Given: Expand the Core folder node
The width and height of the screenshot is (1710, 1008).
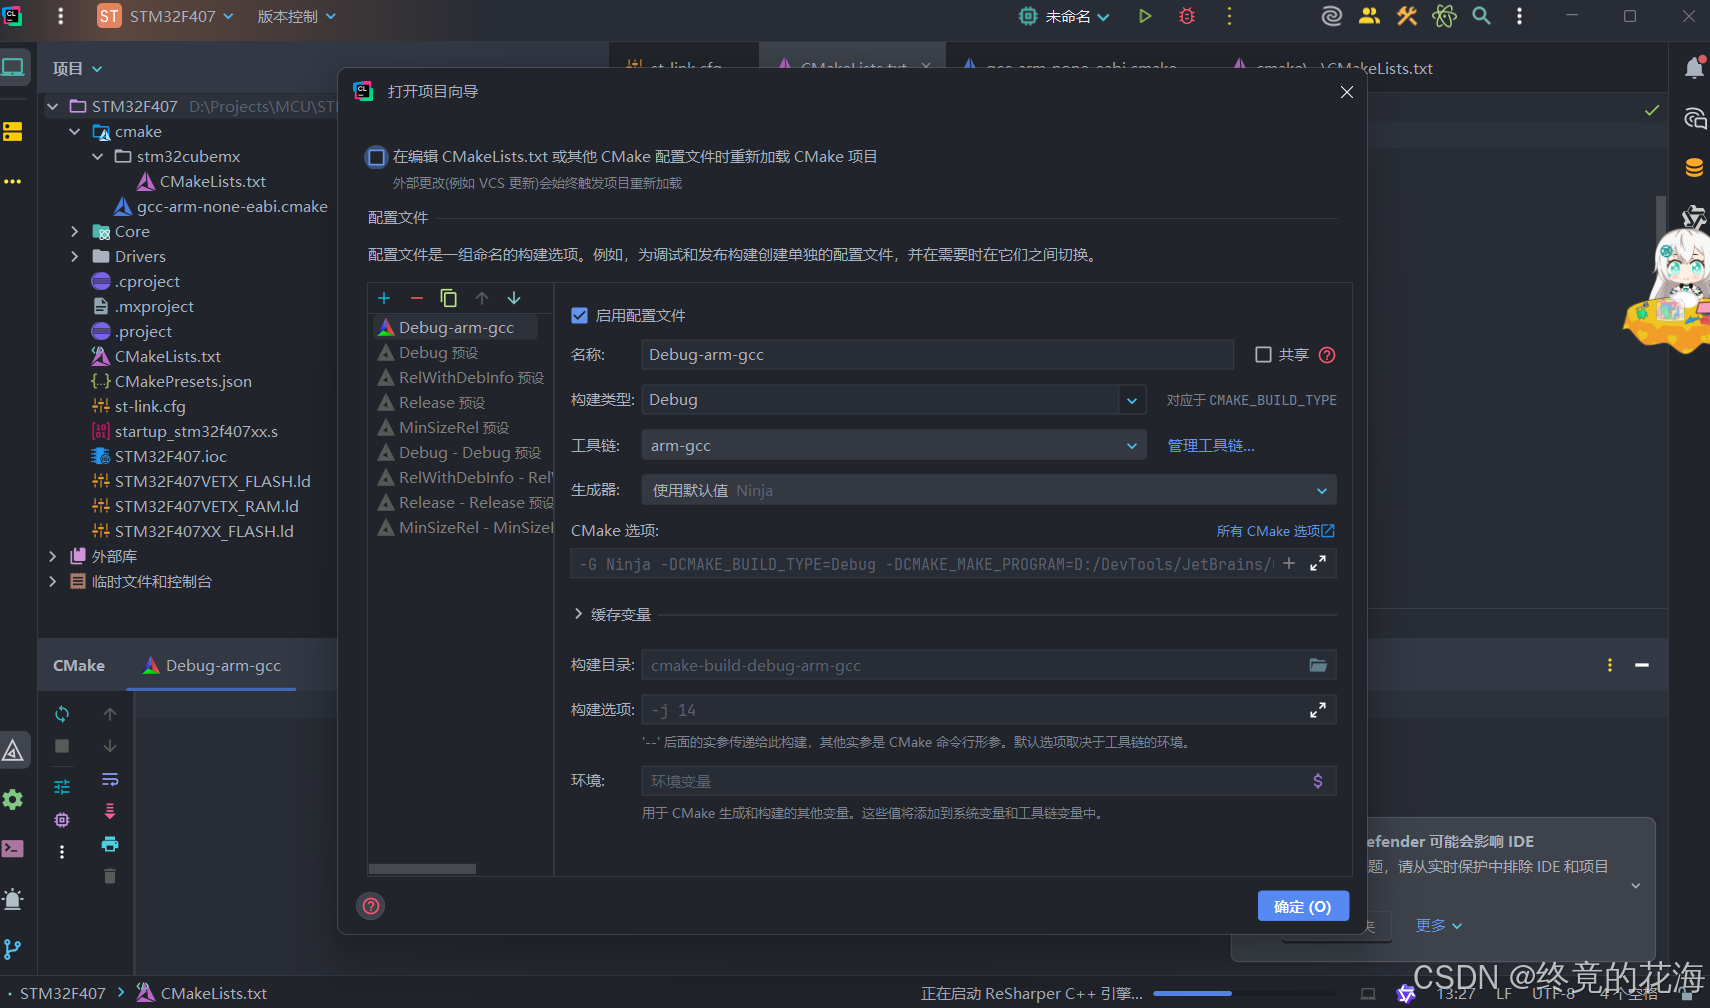Looking at the screenshot, I should tap(75, 232).
